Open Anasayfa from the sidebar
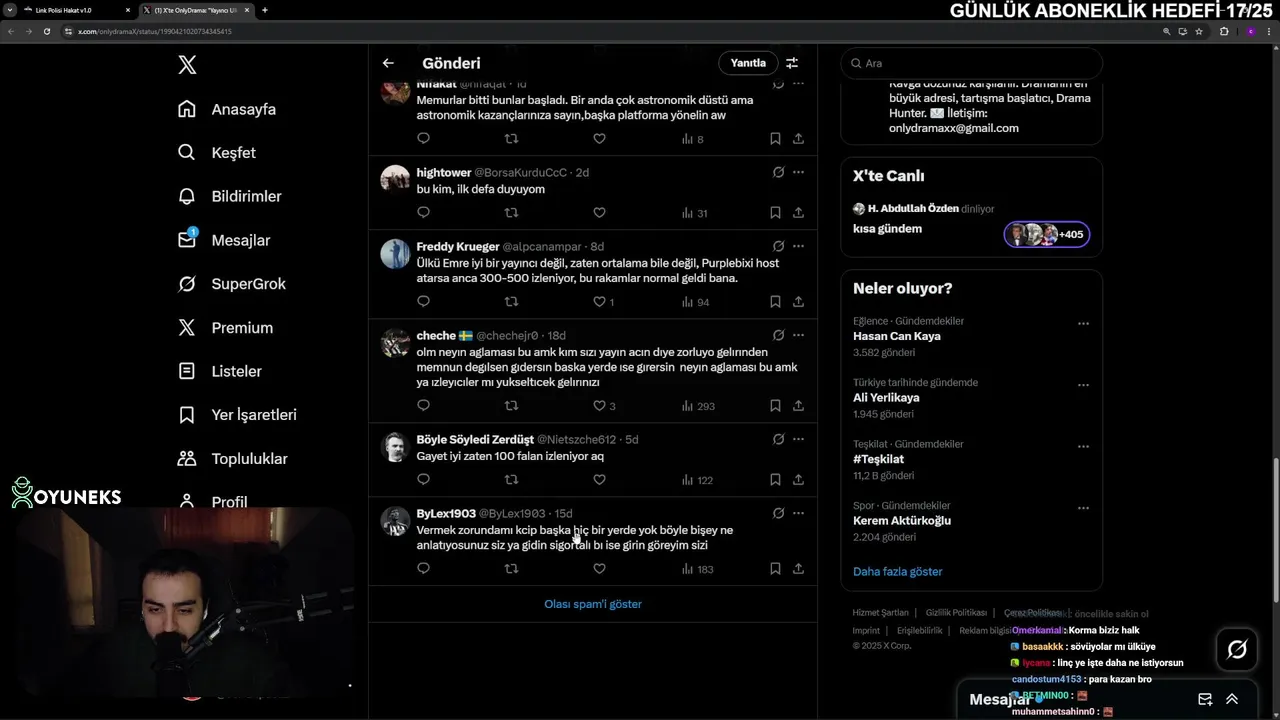Image resolution: width=1280 pixels, height=720 pixels. (x=227, y=109)
